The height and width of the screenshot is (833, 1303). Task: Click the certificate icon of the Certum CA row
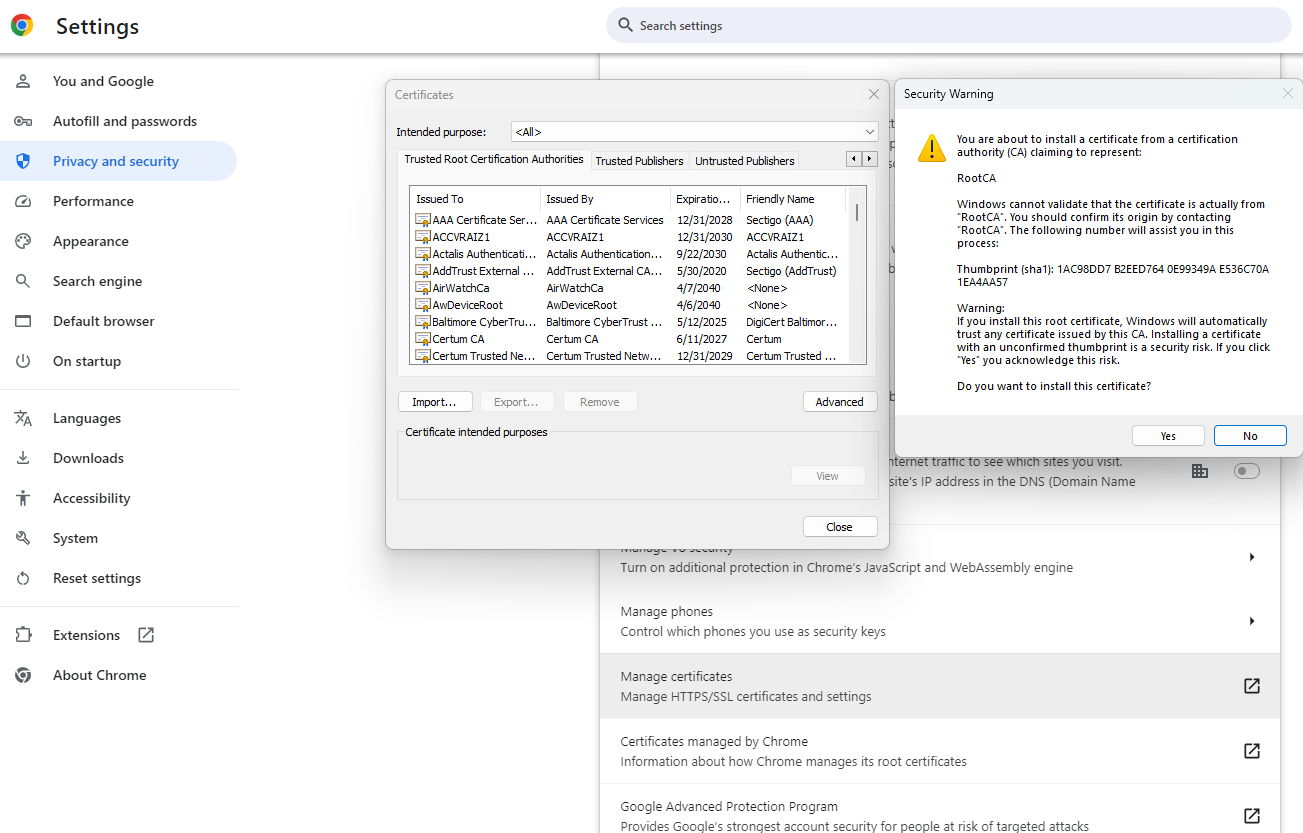click(x=423, y=339)
